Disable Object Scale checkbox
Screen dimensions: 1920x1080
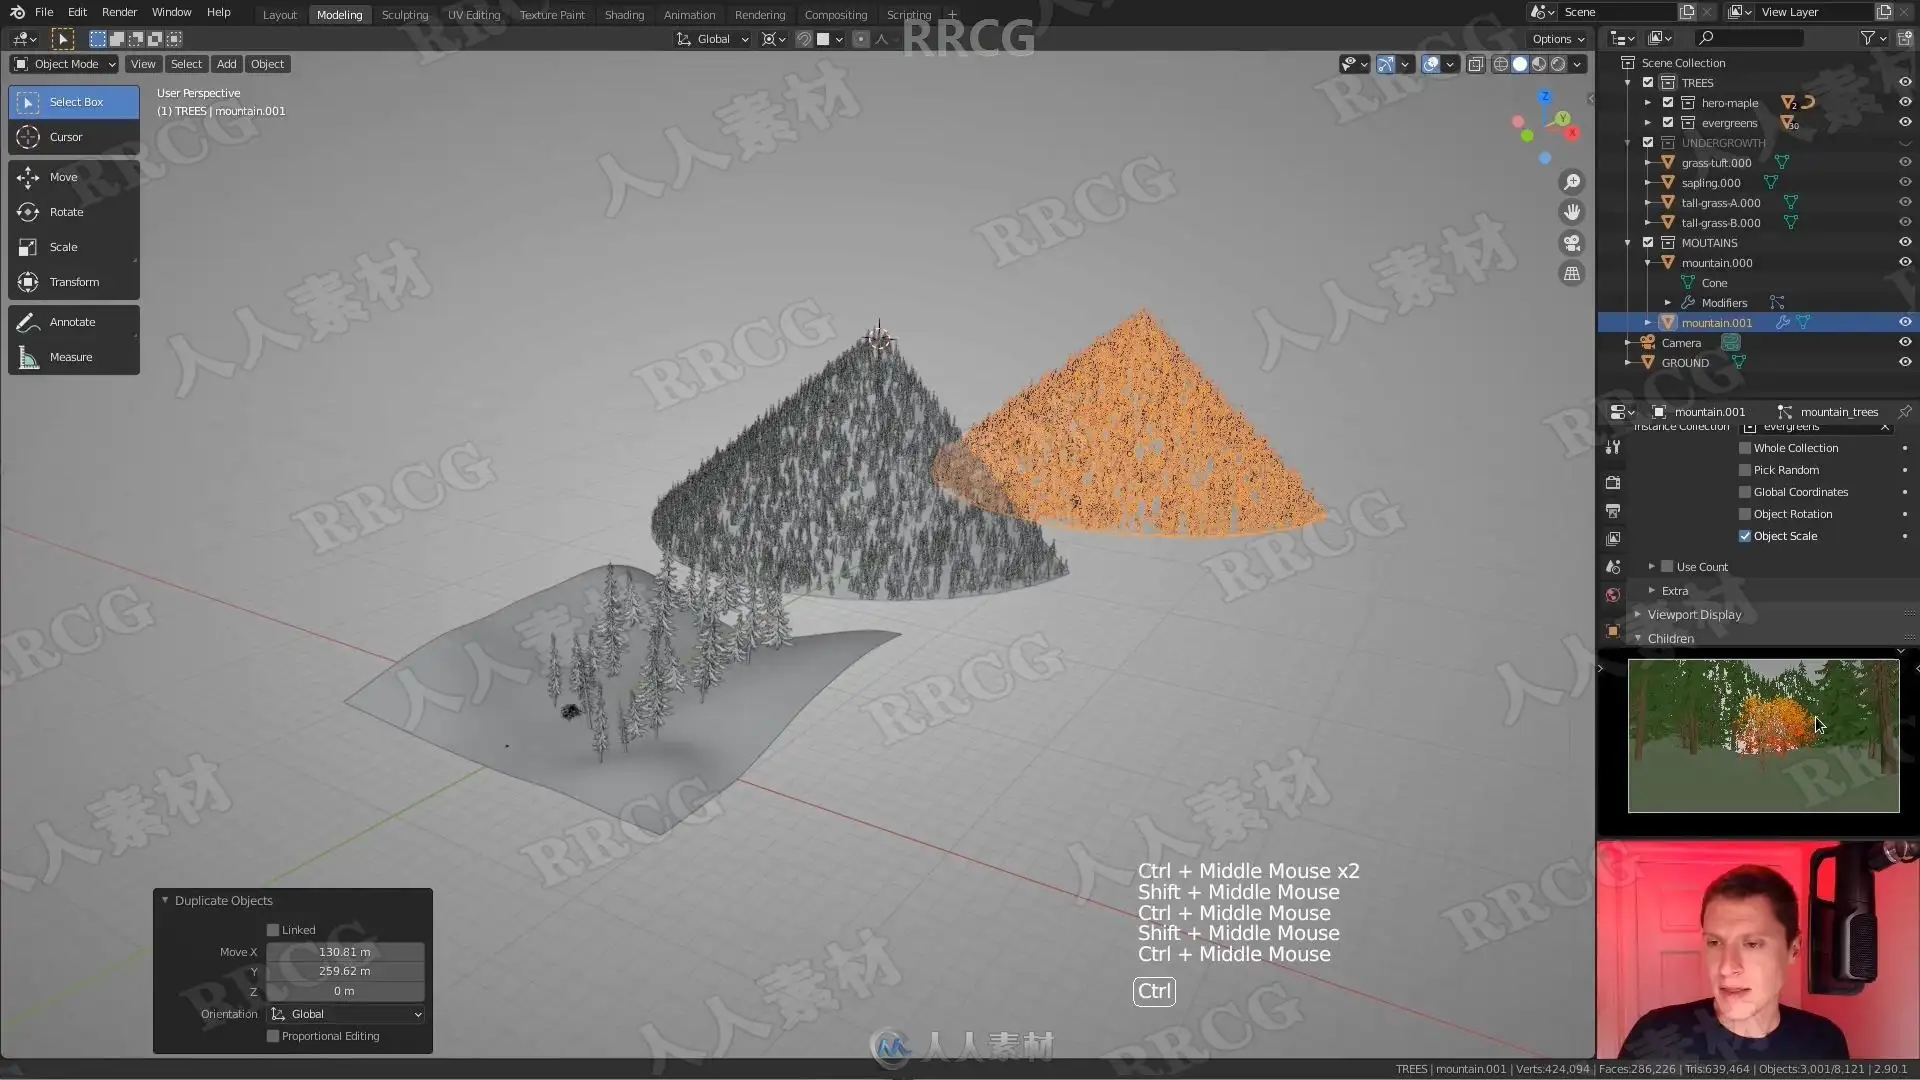pyautogui.click(x=1745, y=536)
